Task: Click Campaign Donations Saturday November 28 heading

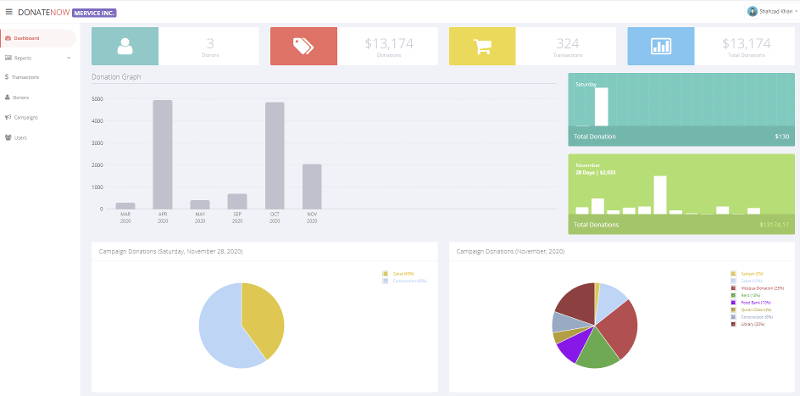Action: click(171, 252)
